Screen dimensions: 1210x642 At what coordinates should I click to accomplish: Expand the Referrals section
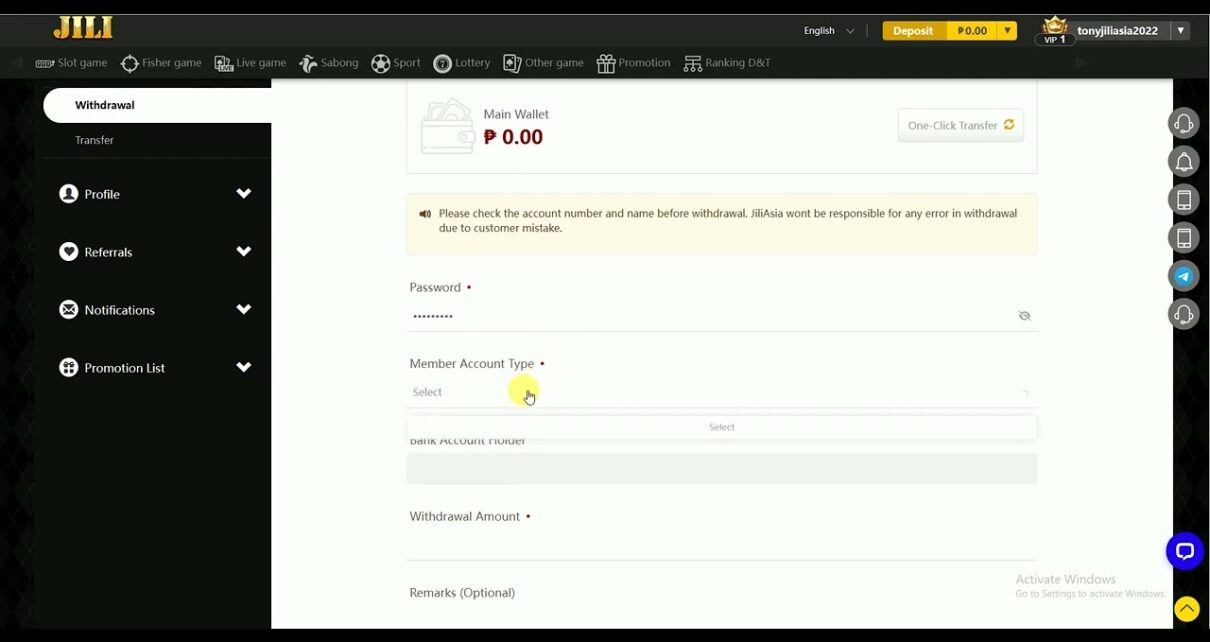[155, 252]
